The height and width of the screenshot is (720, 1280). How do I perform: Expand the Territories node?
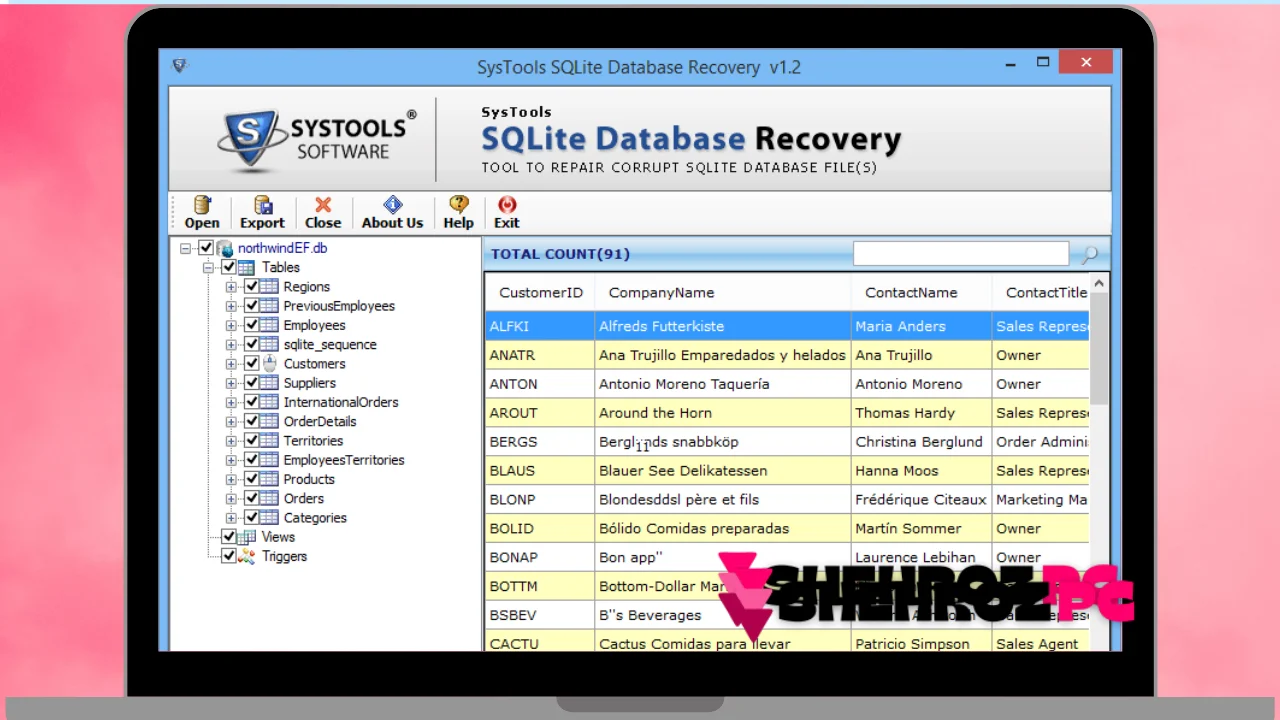pyautogui.click(x=231, y=441)
